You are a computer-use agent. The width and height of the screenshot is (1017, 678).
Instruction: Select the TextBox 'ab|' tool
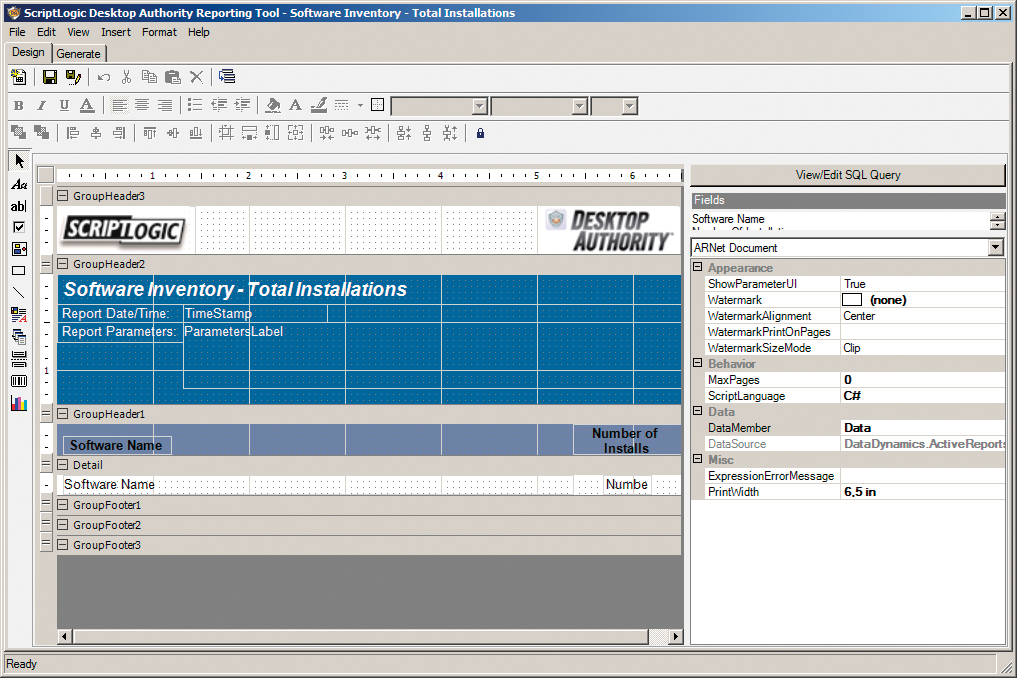pyautogui.click(x=19, y=206)
